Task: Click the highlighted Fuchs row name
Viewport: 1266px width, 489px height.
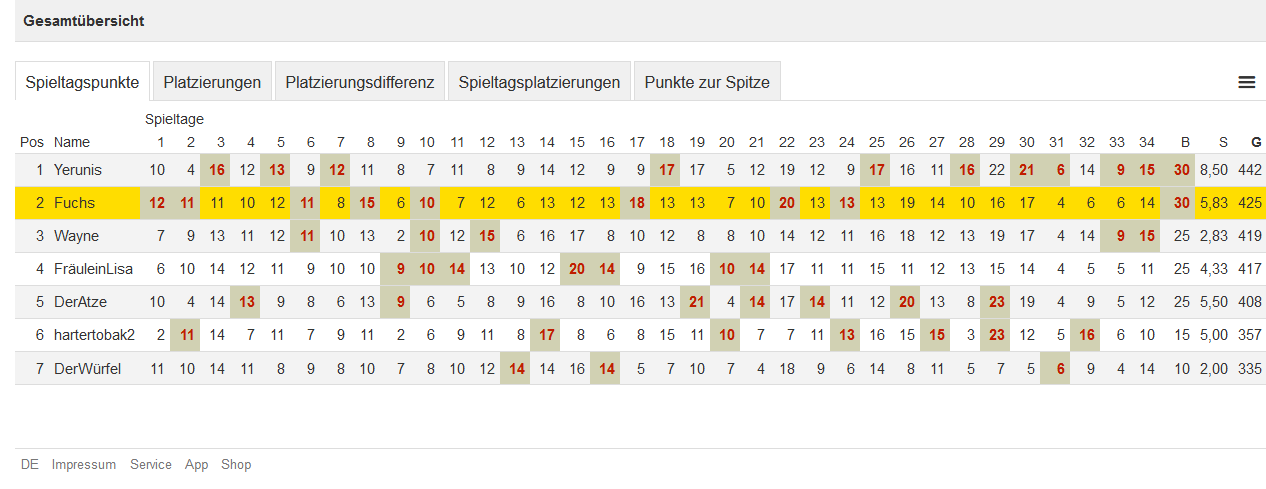Action: 75,203
